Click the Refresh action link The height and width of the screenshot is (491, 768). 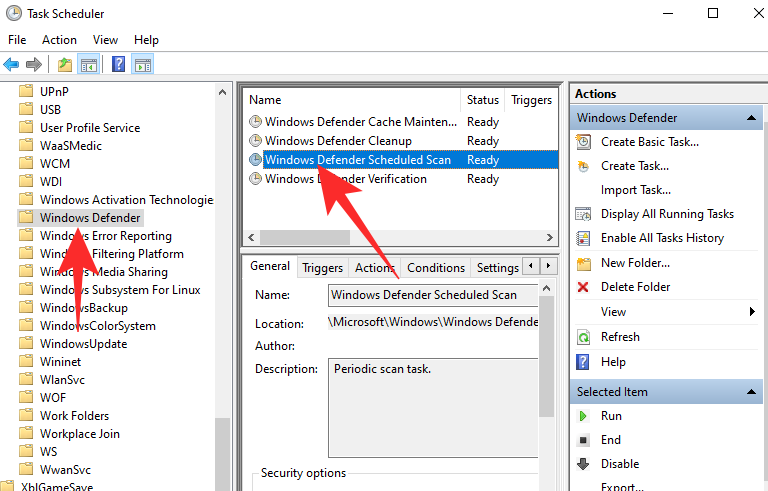pos(620,337)
